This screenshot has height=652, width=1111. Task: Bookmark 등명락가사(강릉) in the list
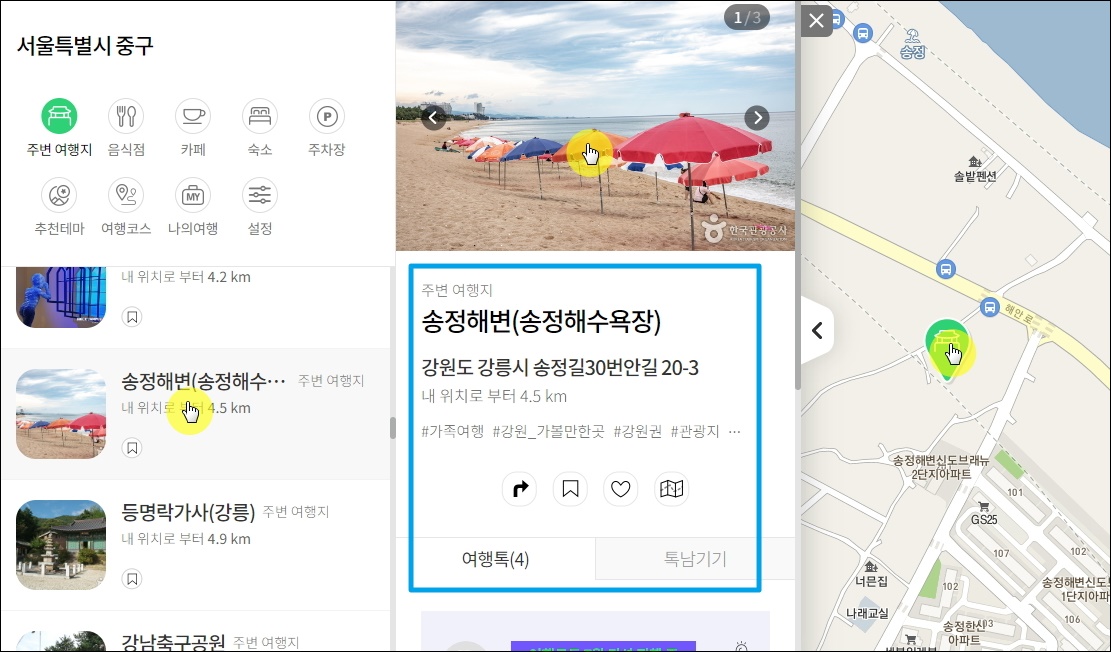coord(132,579)
